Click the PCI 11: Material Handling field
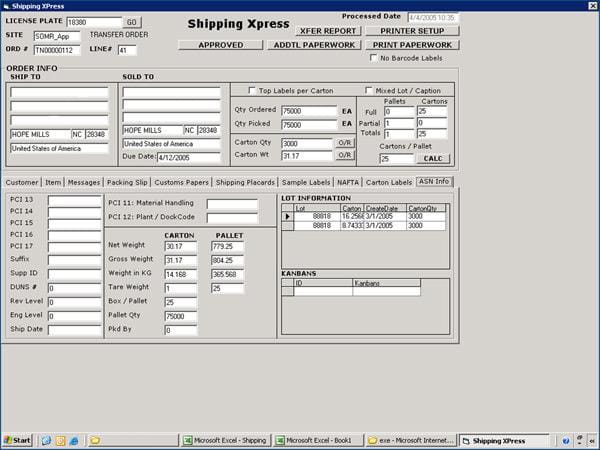Image resolution: width=600 pixels, height=450 pixels. pos(232,204)
